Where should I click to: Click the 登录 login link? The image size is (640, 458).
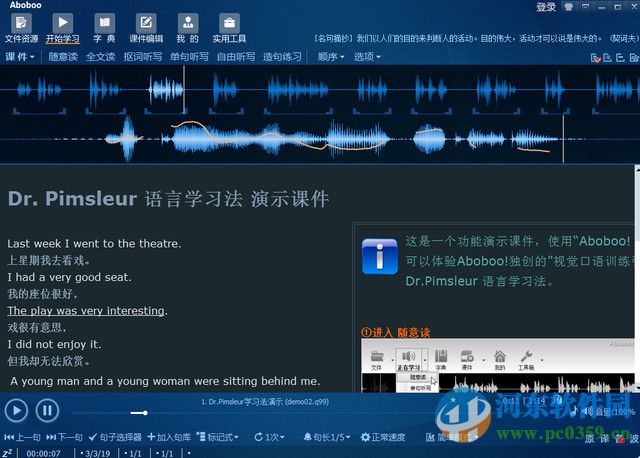pos(546,7)
